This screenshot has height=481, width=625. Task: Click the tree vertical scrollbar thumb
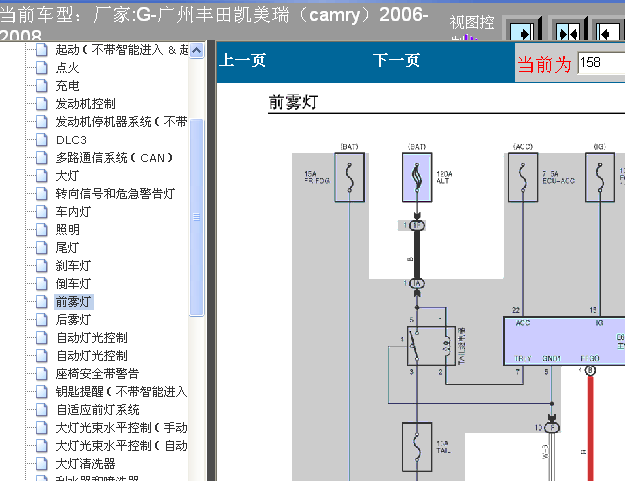[197, 218]
